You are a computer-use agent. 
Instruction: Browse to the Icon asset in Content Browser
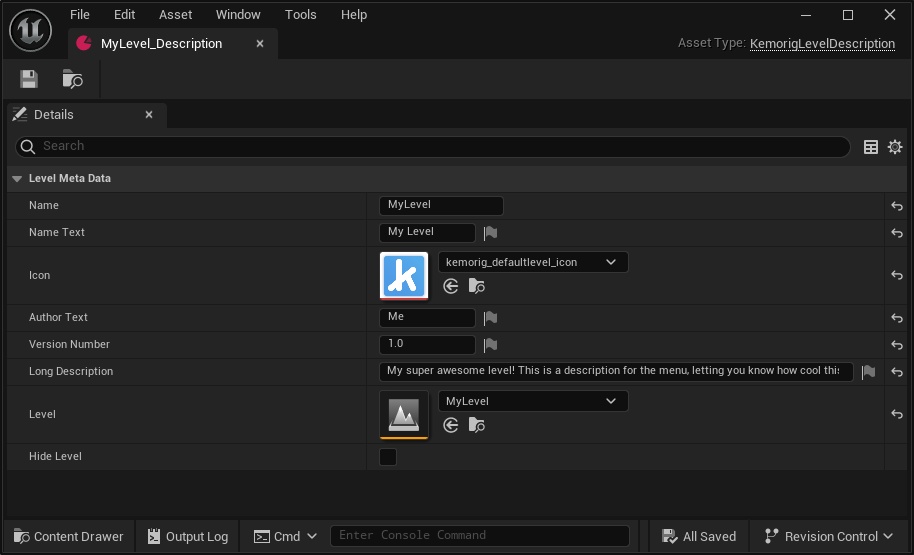pyautogui.click(x=477, y=286)
